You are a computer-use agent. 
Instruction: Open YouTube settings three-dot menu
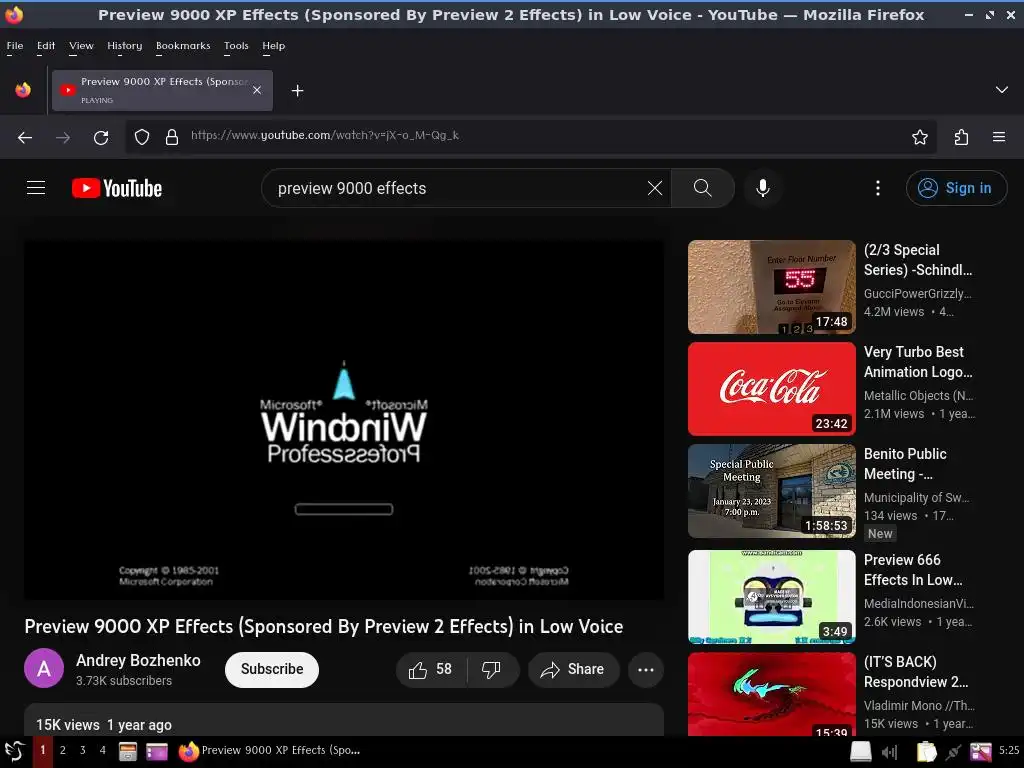[x=878, y=188]
